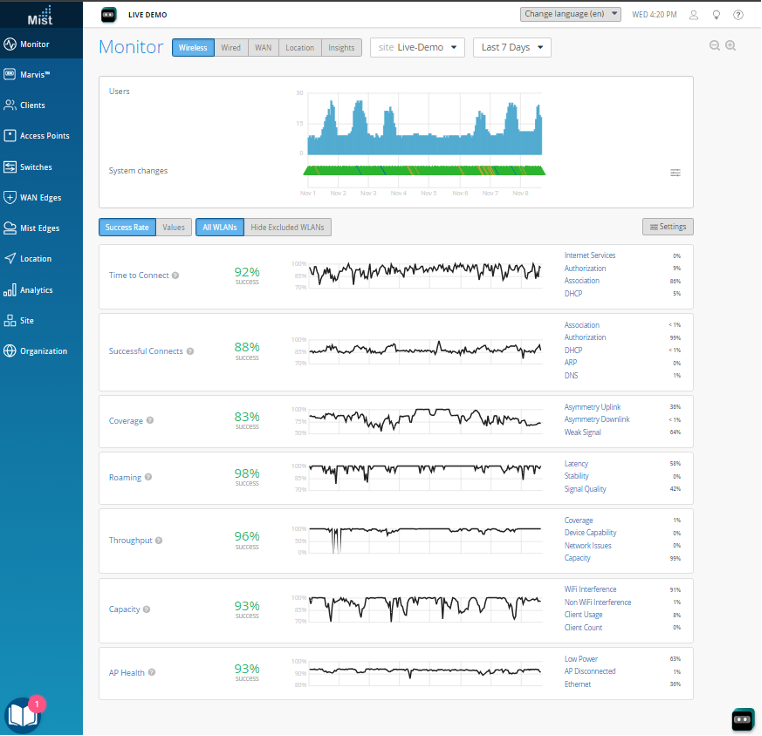Click the Settings button
The width and height of the screenshot is (762, 736).
pyautogui.click(x=668, y=227)
